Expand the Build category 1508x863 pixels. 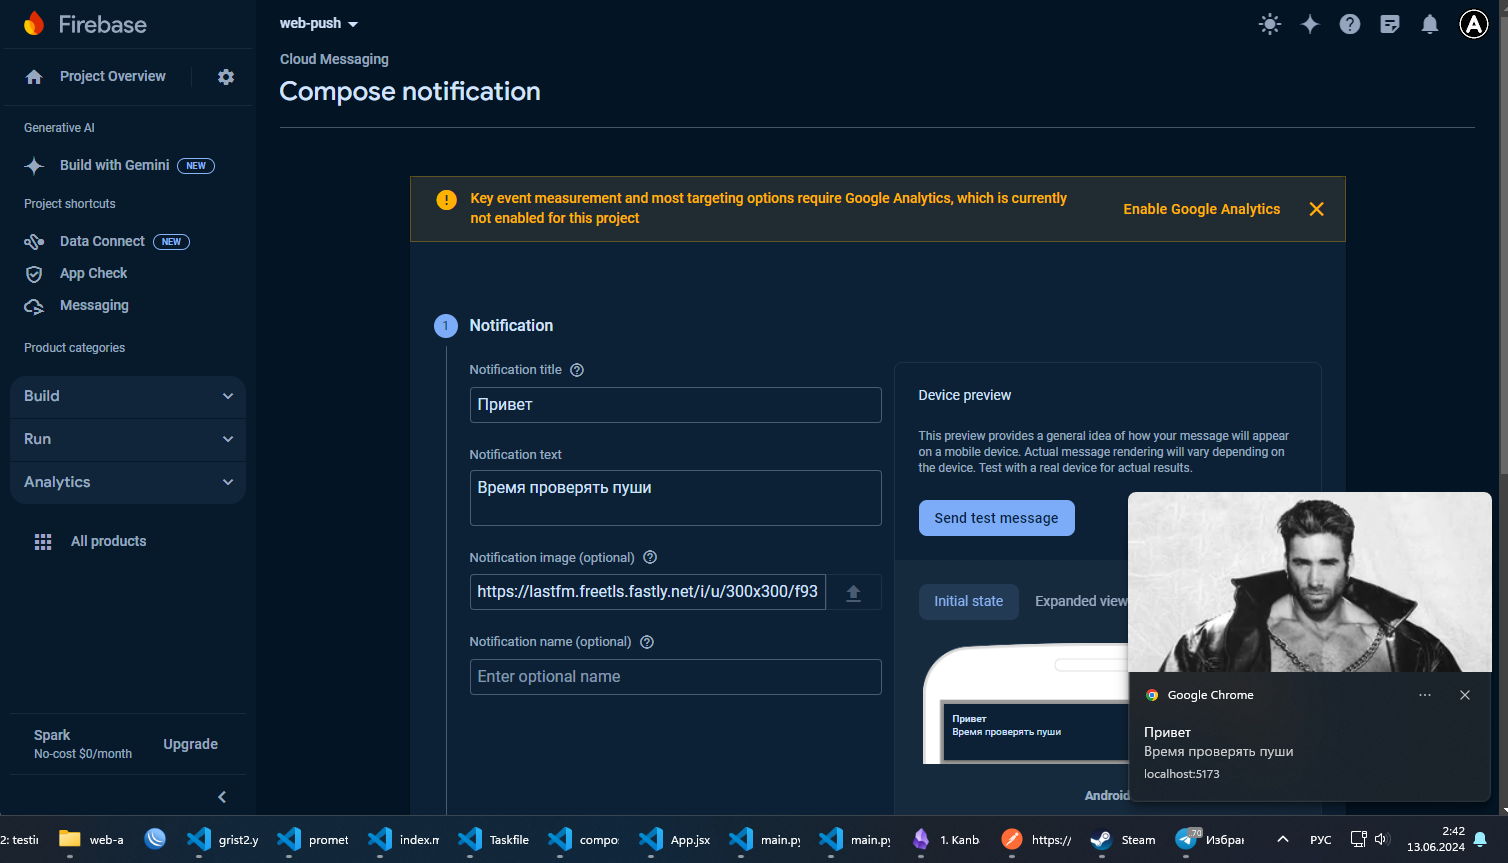click(128, 397)
